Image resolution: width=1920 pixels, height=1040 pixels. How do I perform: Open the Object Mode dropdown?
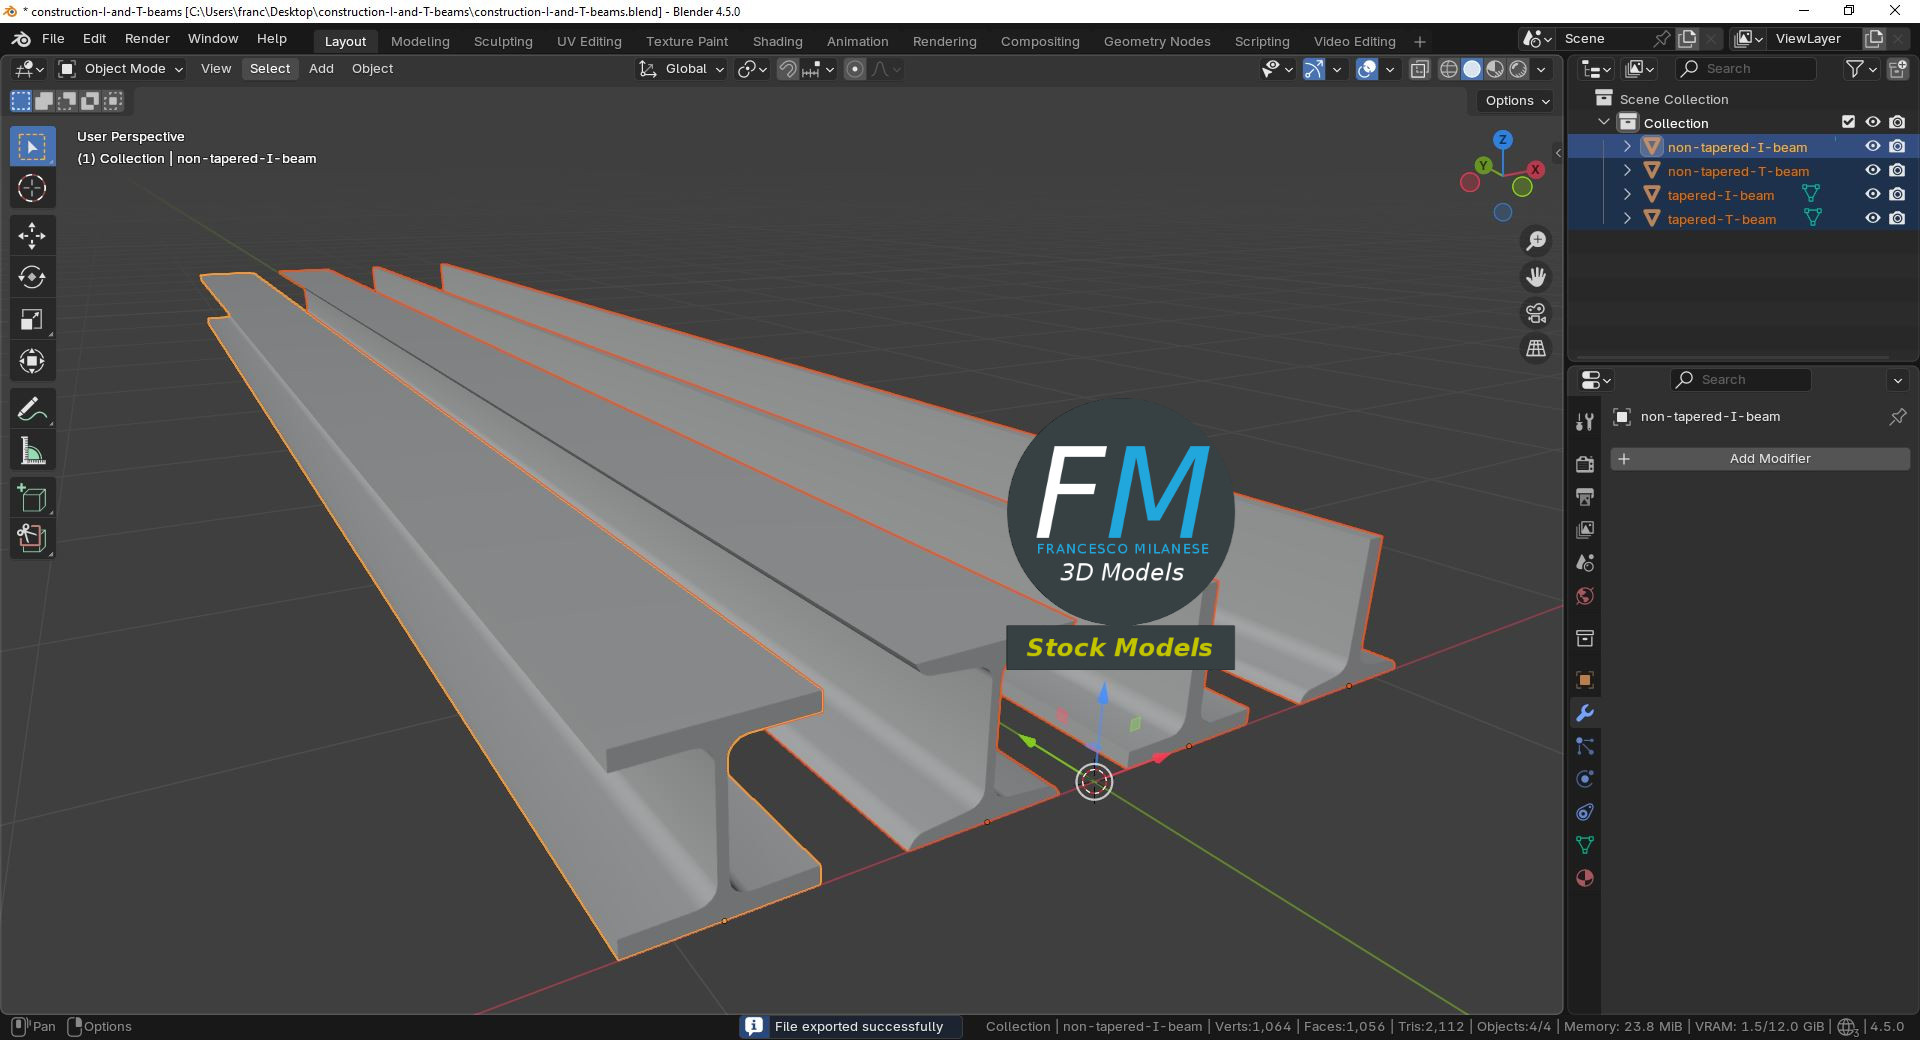click(121, 69)
